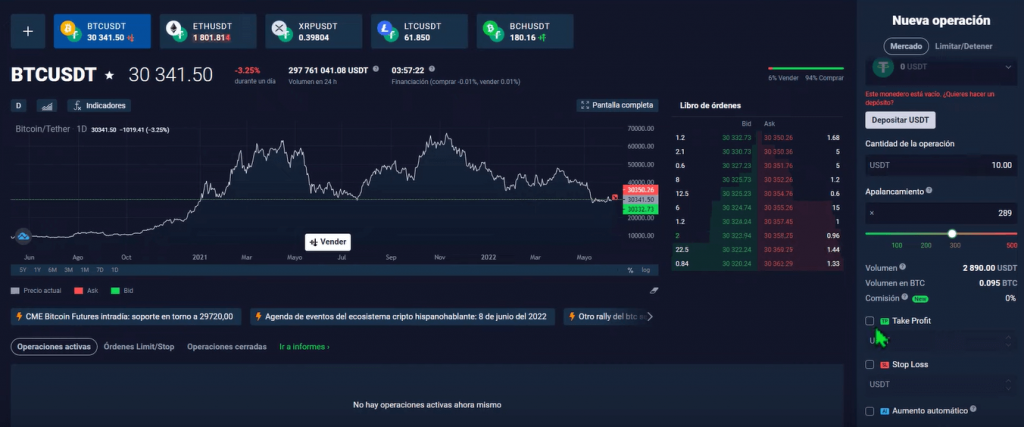Click the bid price 30 330.73 in order book

point(737,151)
